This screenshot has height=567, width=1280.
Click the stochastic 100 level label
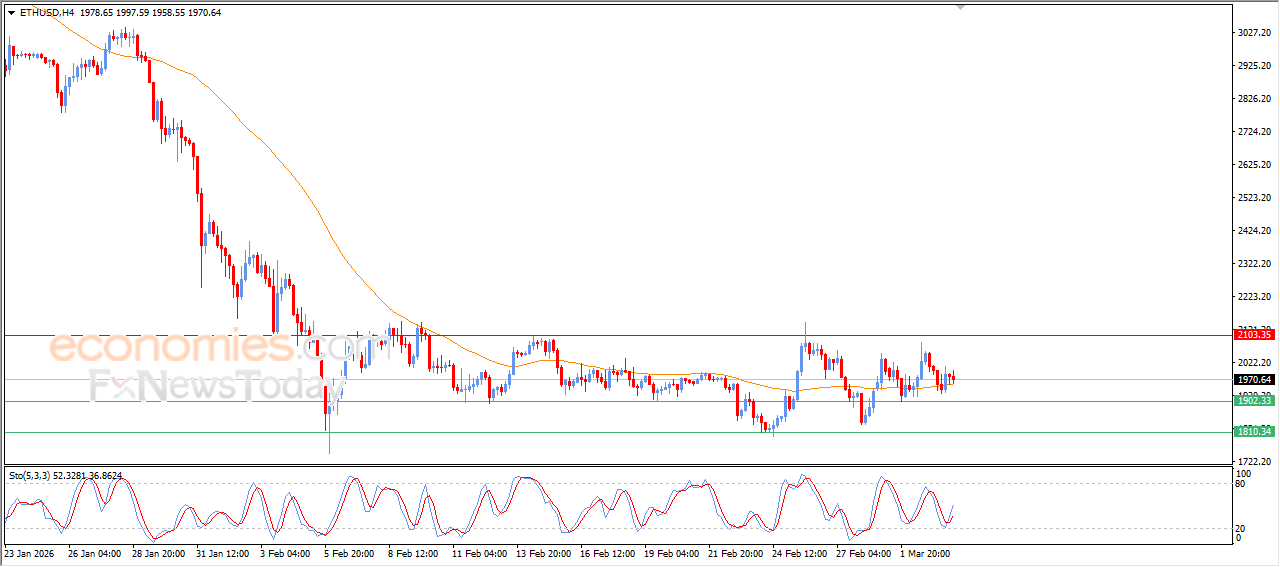[x=1243, y=473]
